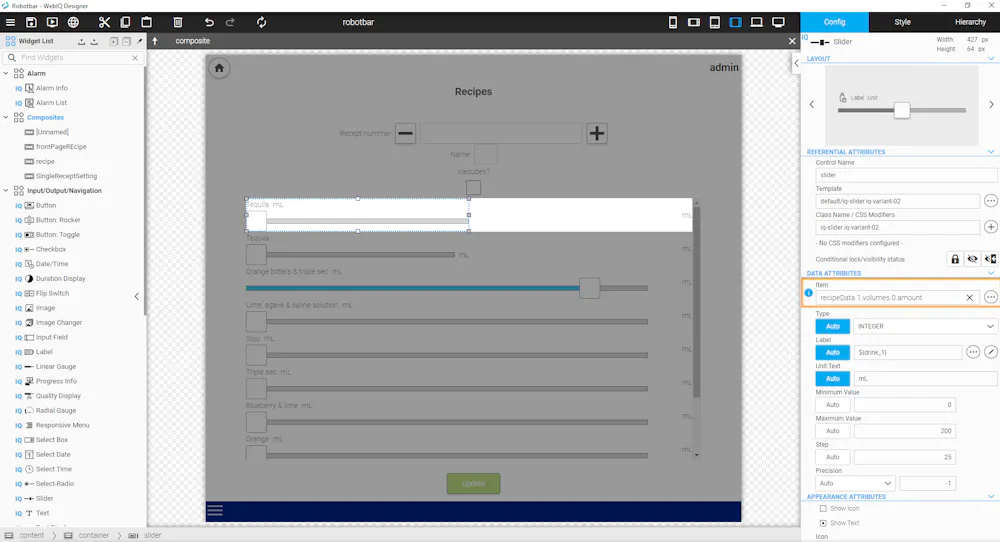This screenshot has height=542, width=1000.
Task: Collapse the Appearance Attributes section
Action: click(x=990, y=497)
